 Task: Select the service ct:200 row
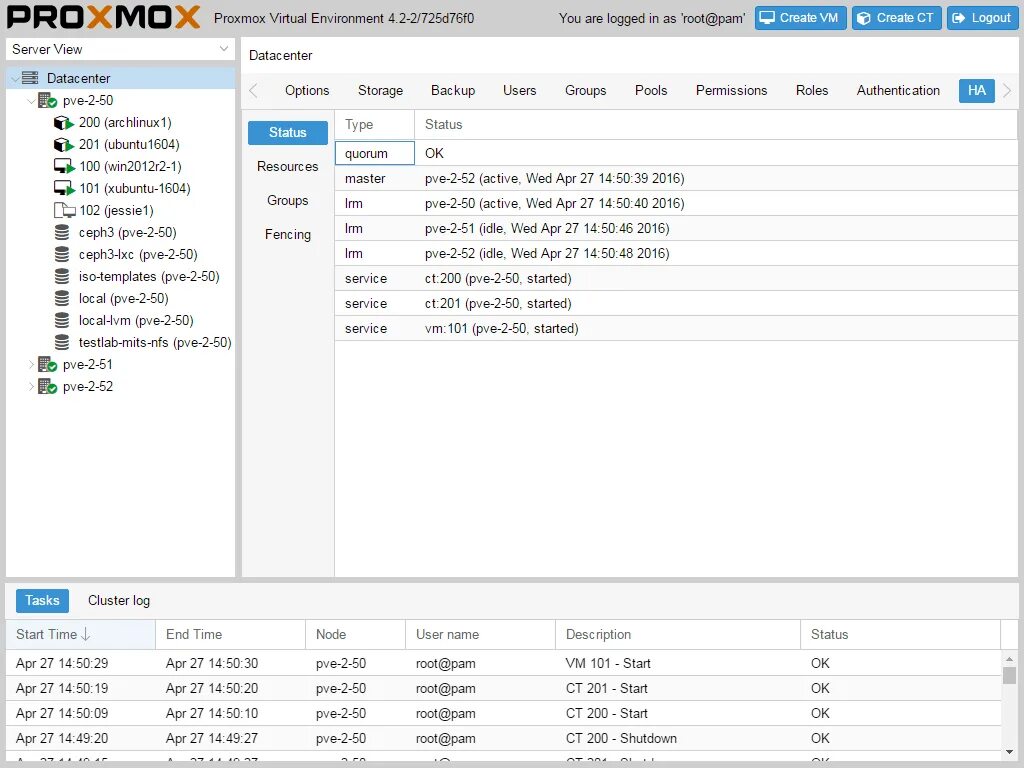pyautogui.click(x=676, y=279)
